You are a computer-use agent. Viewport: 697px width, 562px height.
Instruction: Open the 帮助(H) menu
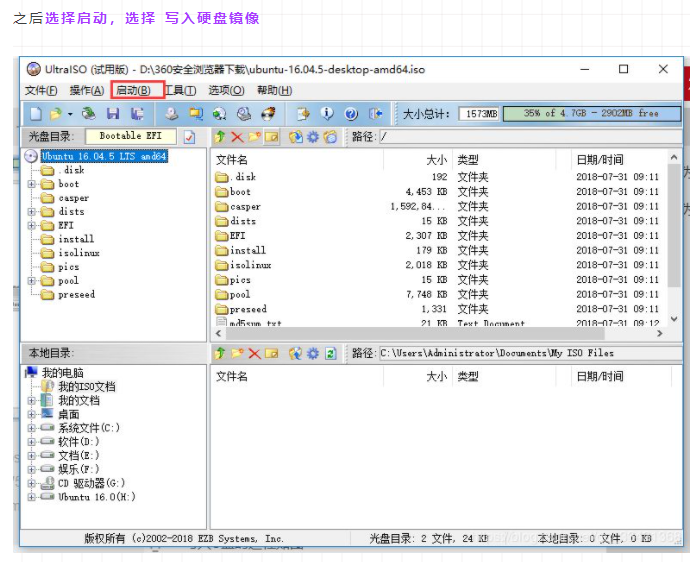[275, 90]
